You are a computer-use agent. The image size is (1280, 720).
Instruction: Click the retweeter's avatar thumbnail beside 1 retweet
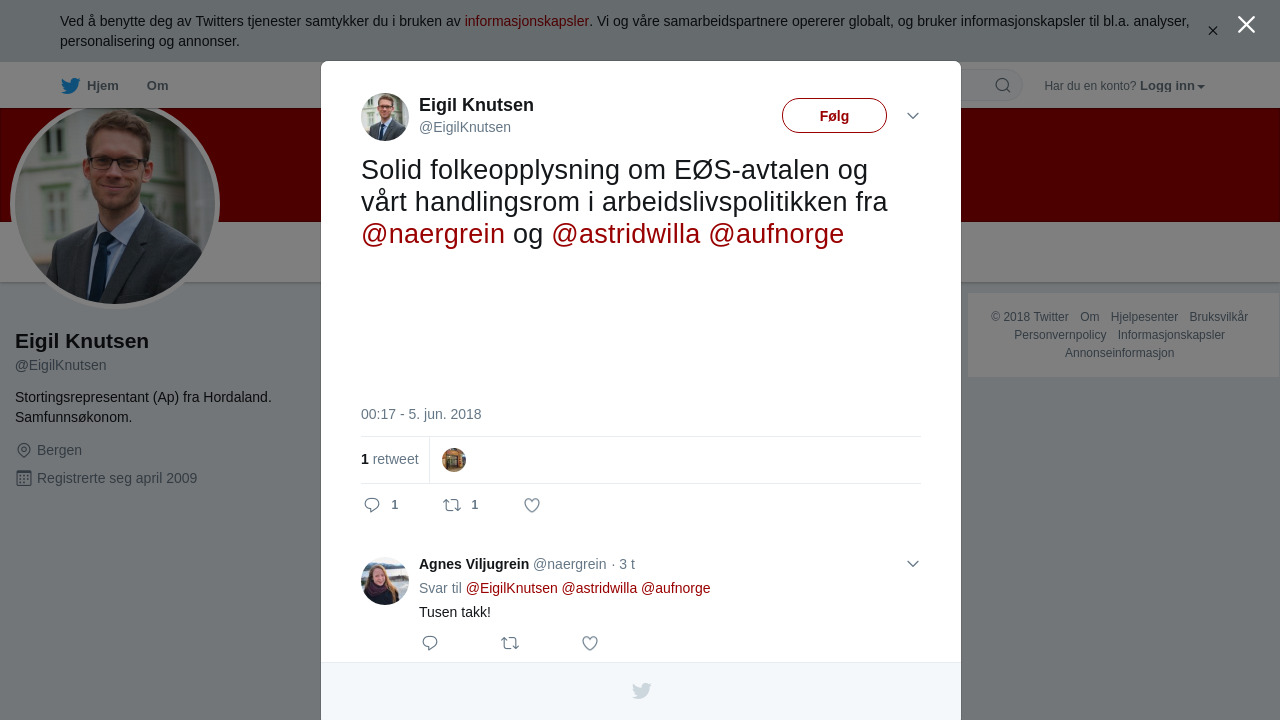click(454, 460)
